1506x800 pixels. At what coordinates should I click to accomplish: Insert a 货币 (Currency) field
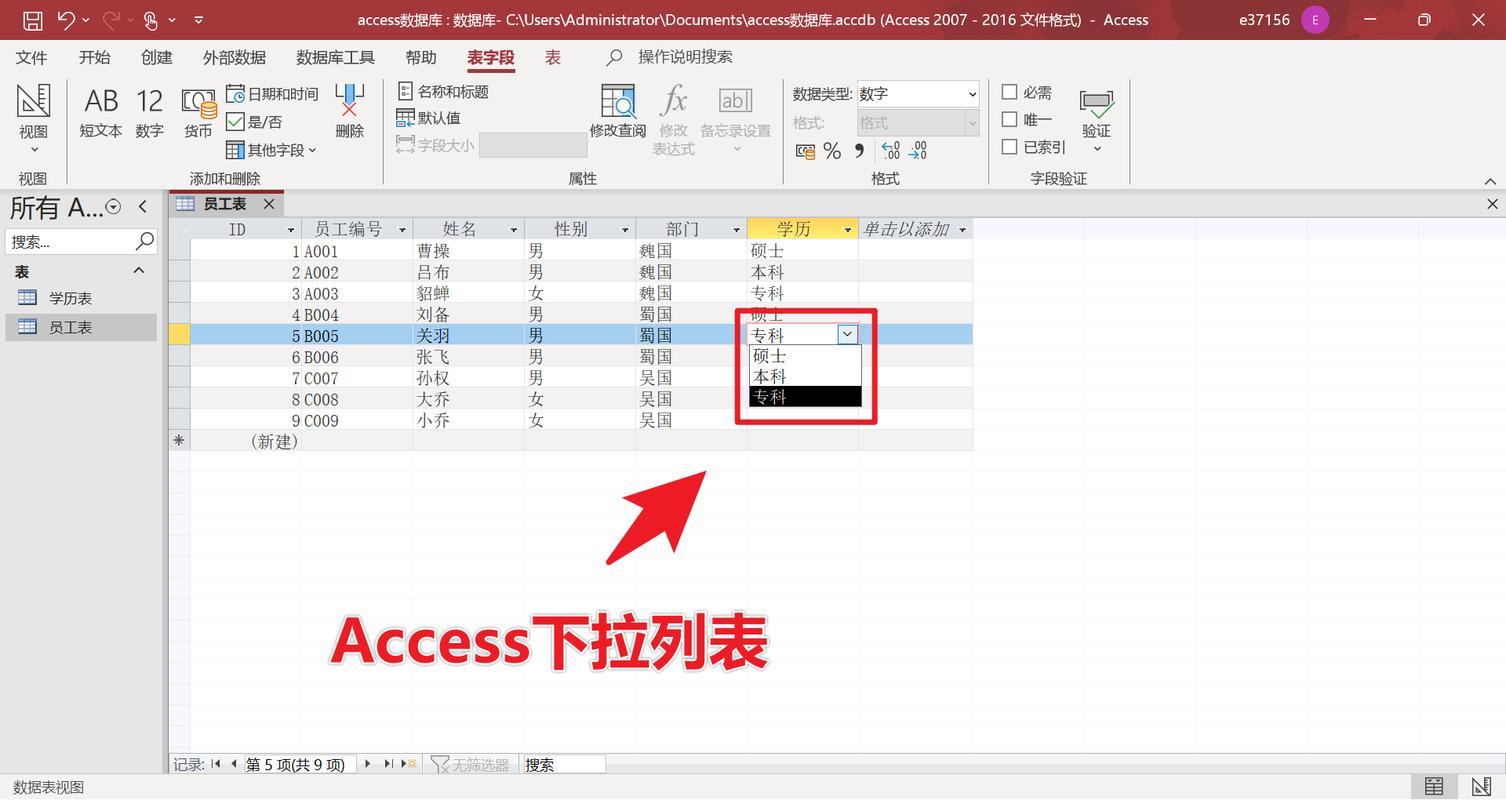(x=197, y=112)
